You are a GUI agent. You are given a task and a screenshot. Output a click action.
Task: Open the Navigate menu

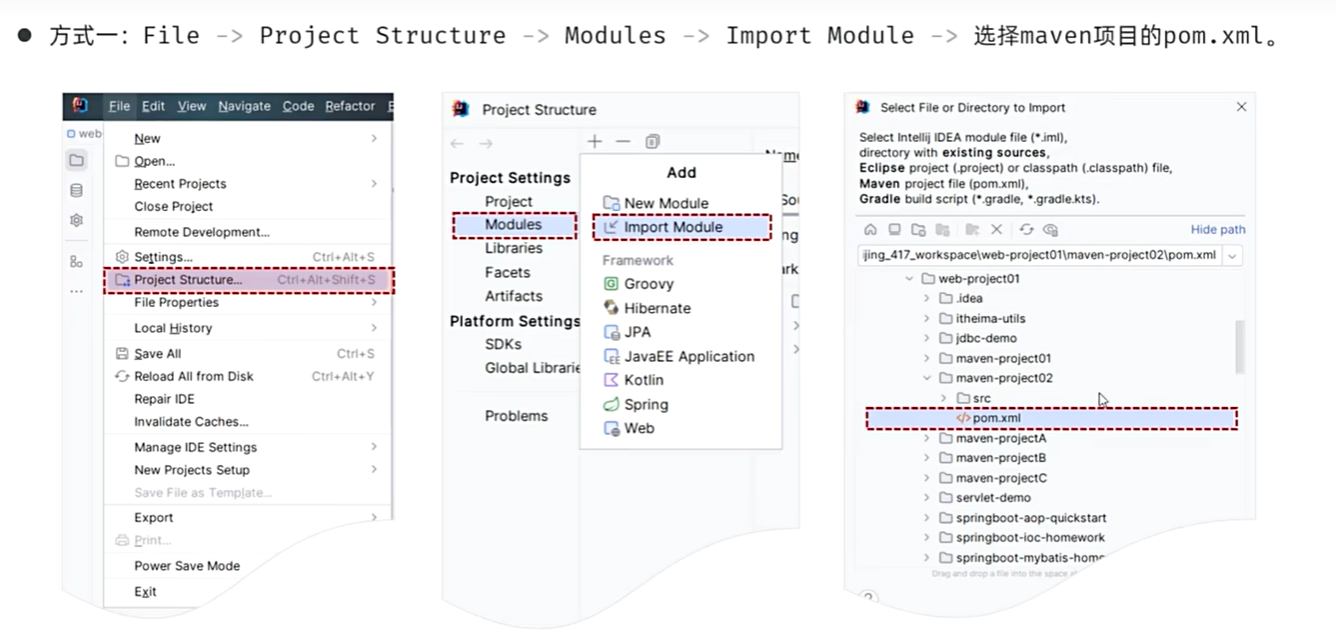coord(244,106)
